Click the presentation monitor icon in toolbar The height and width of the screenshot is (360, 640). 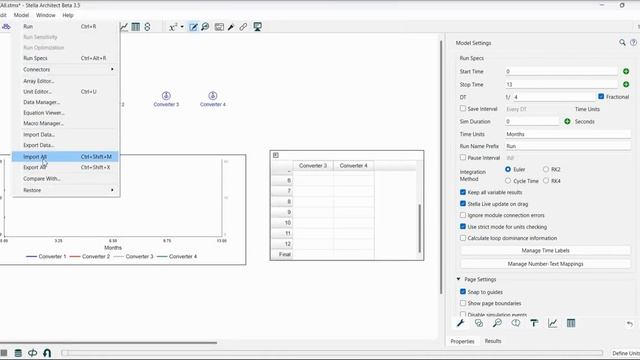coord(258,27)
